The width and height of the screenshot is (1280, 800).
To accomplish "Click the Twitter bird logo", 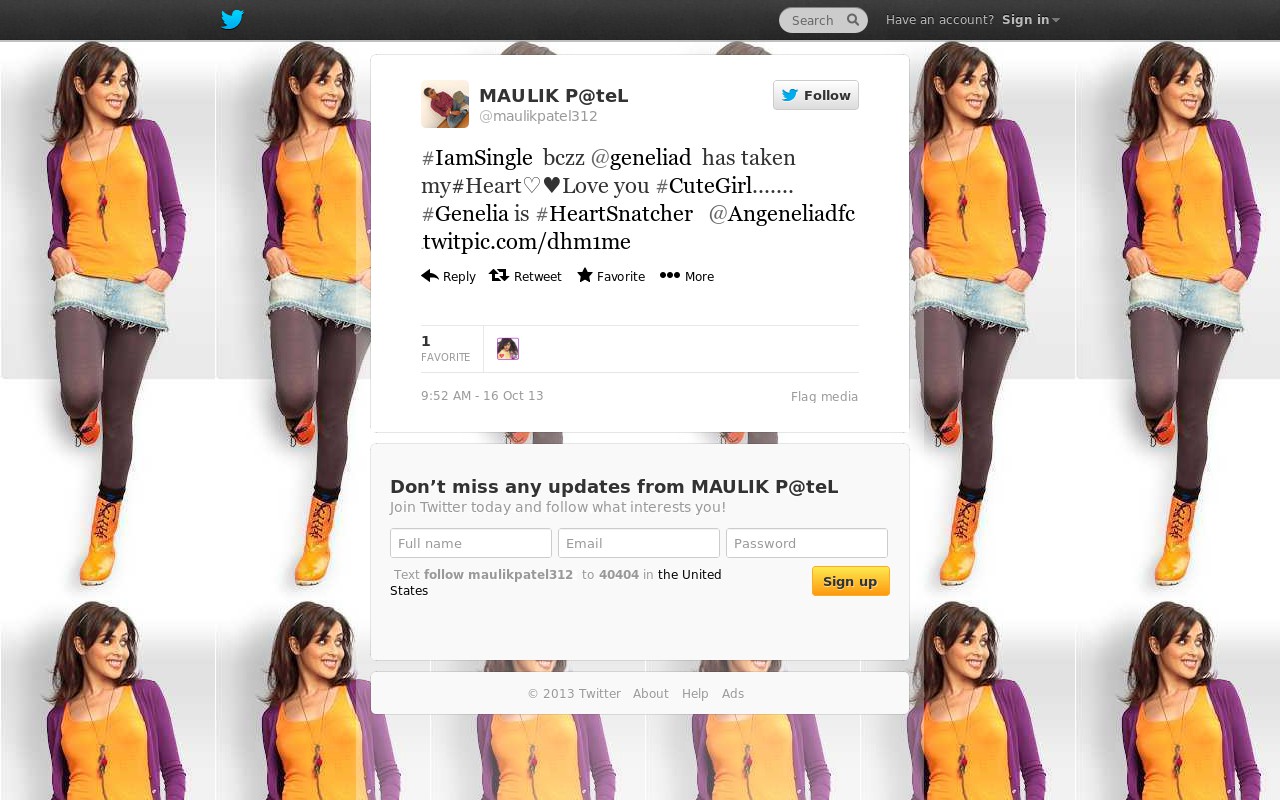I will [232, 19].
